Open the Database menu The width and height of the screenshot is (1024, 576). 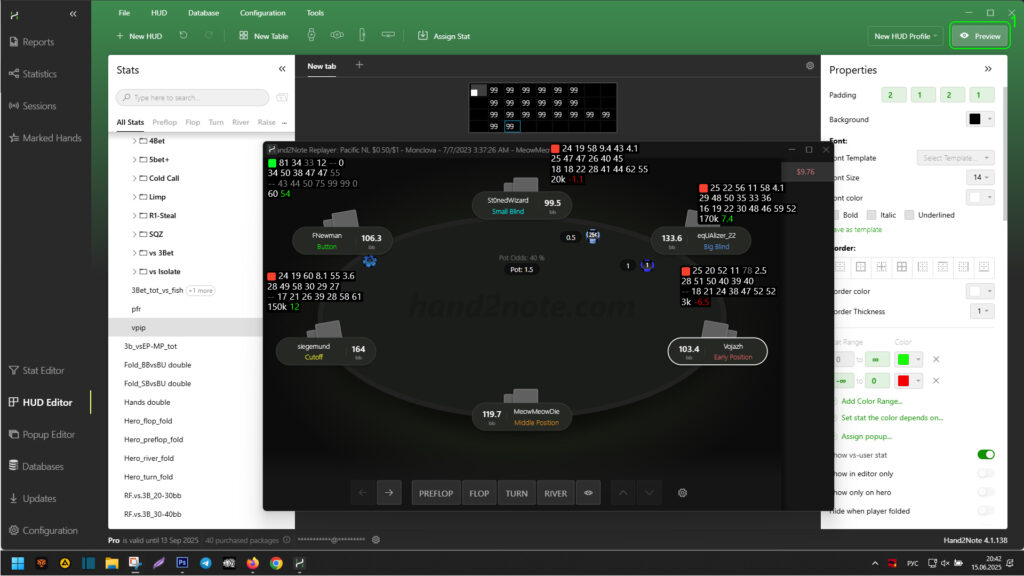(203, 13)
